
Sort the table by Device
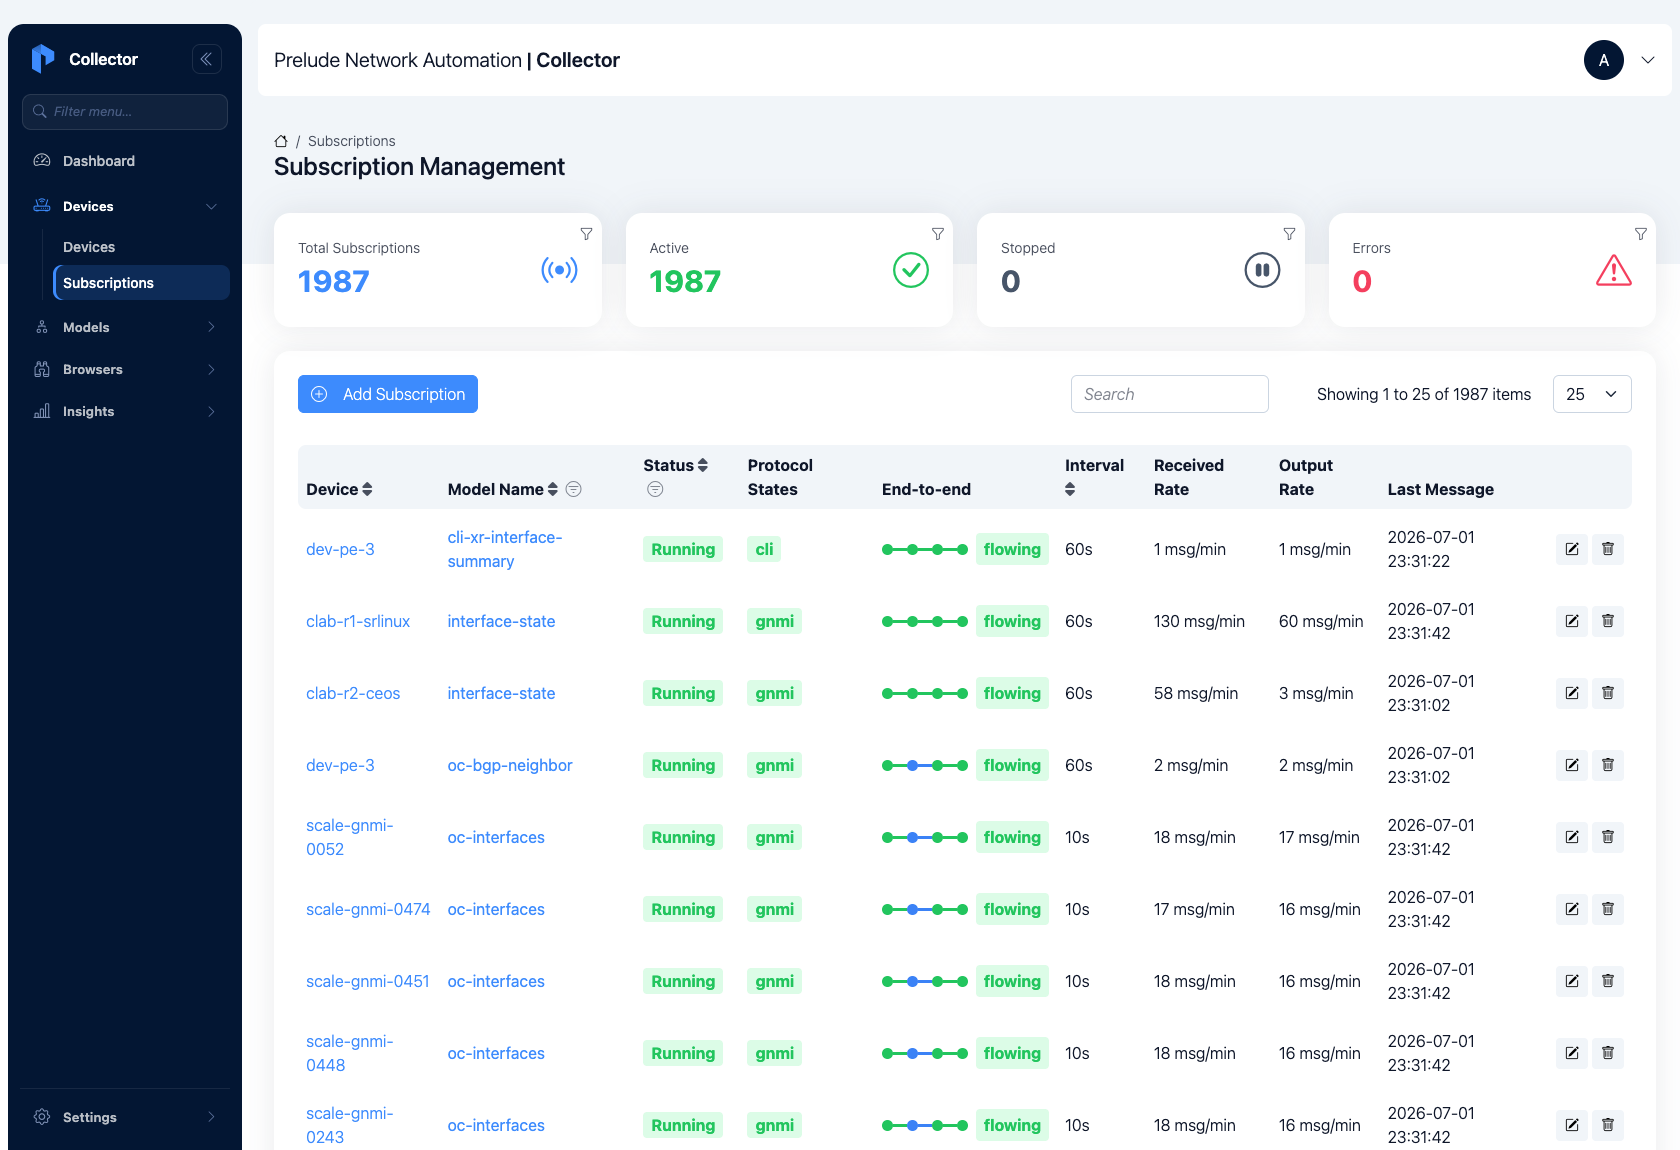click(x=367, y=489)
